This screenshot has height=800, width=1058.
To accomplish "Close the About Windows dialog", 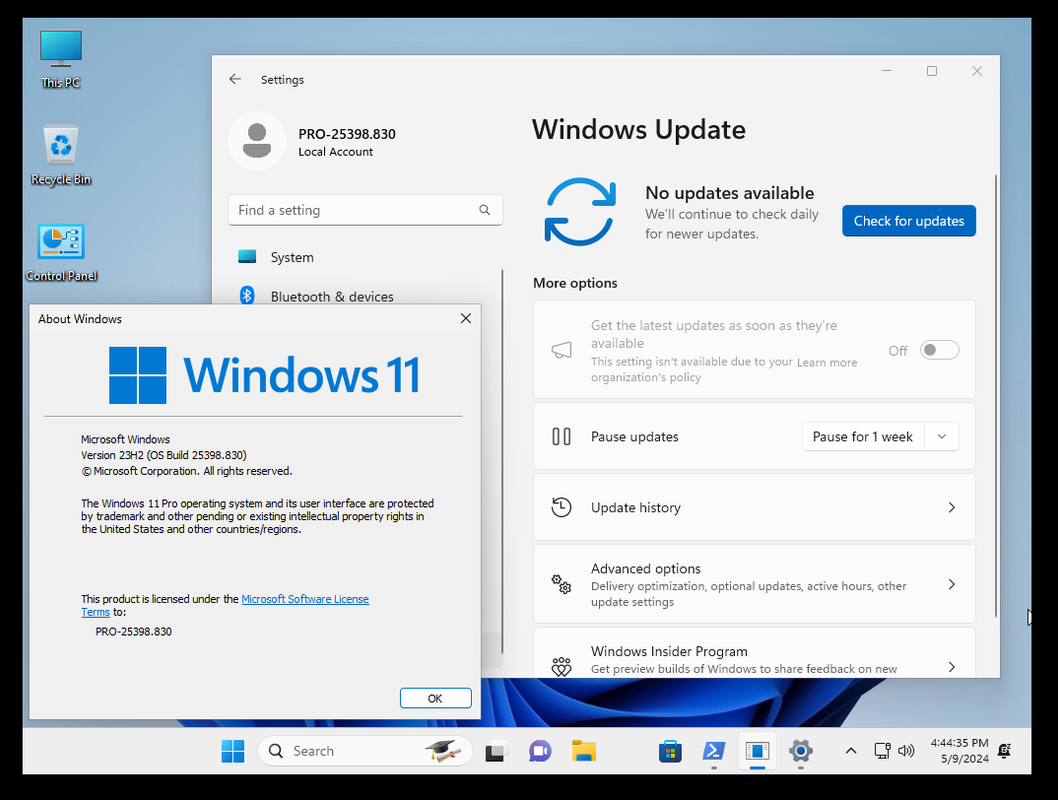I will 466,318.
